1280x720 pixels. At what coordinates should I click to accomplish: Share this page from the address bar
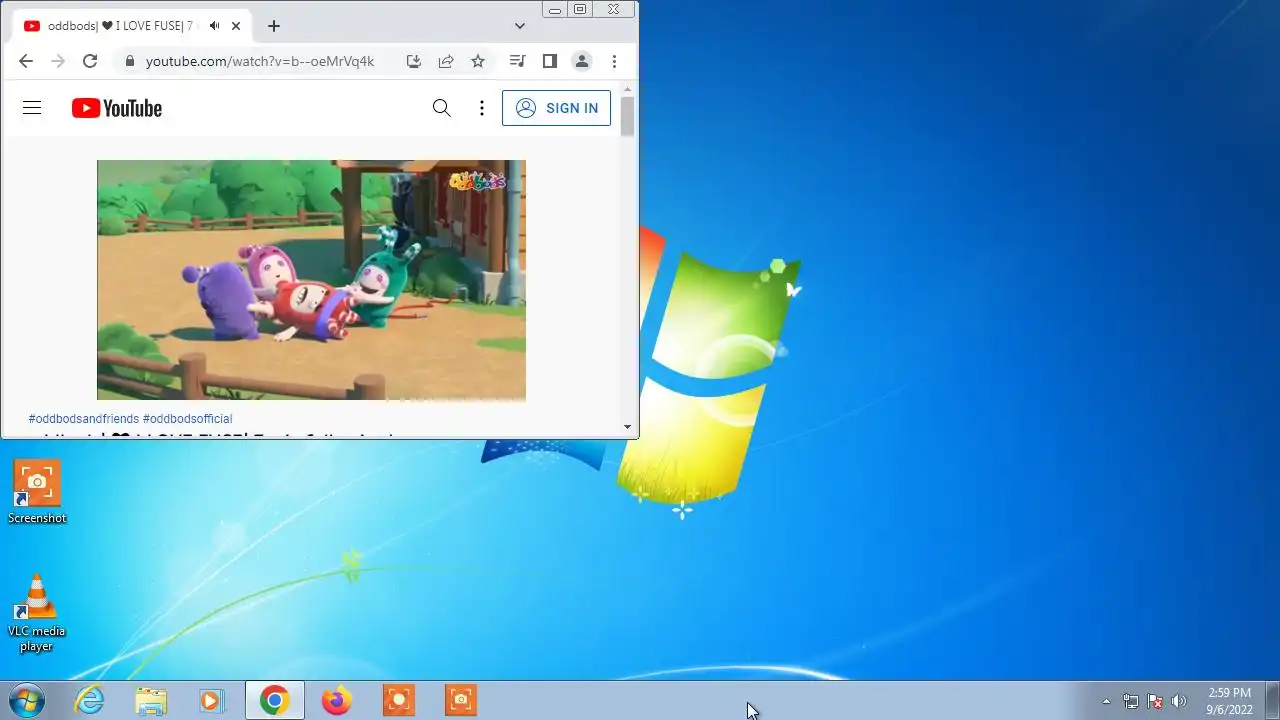click(446, 61)
